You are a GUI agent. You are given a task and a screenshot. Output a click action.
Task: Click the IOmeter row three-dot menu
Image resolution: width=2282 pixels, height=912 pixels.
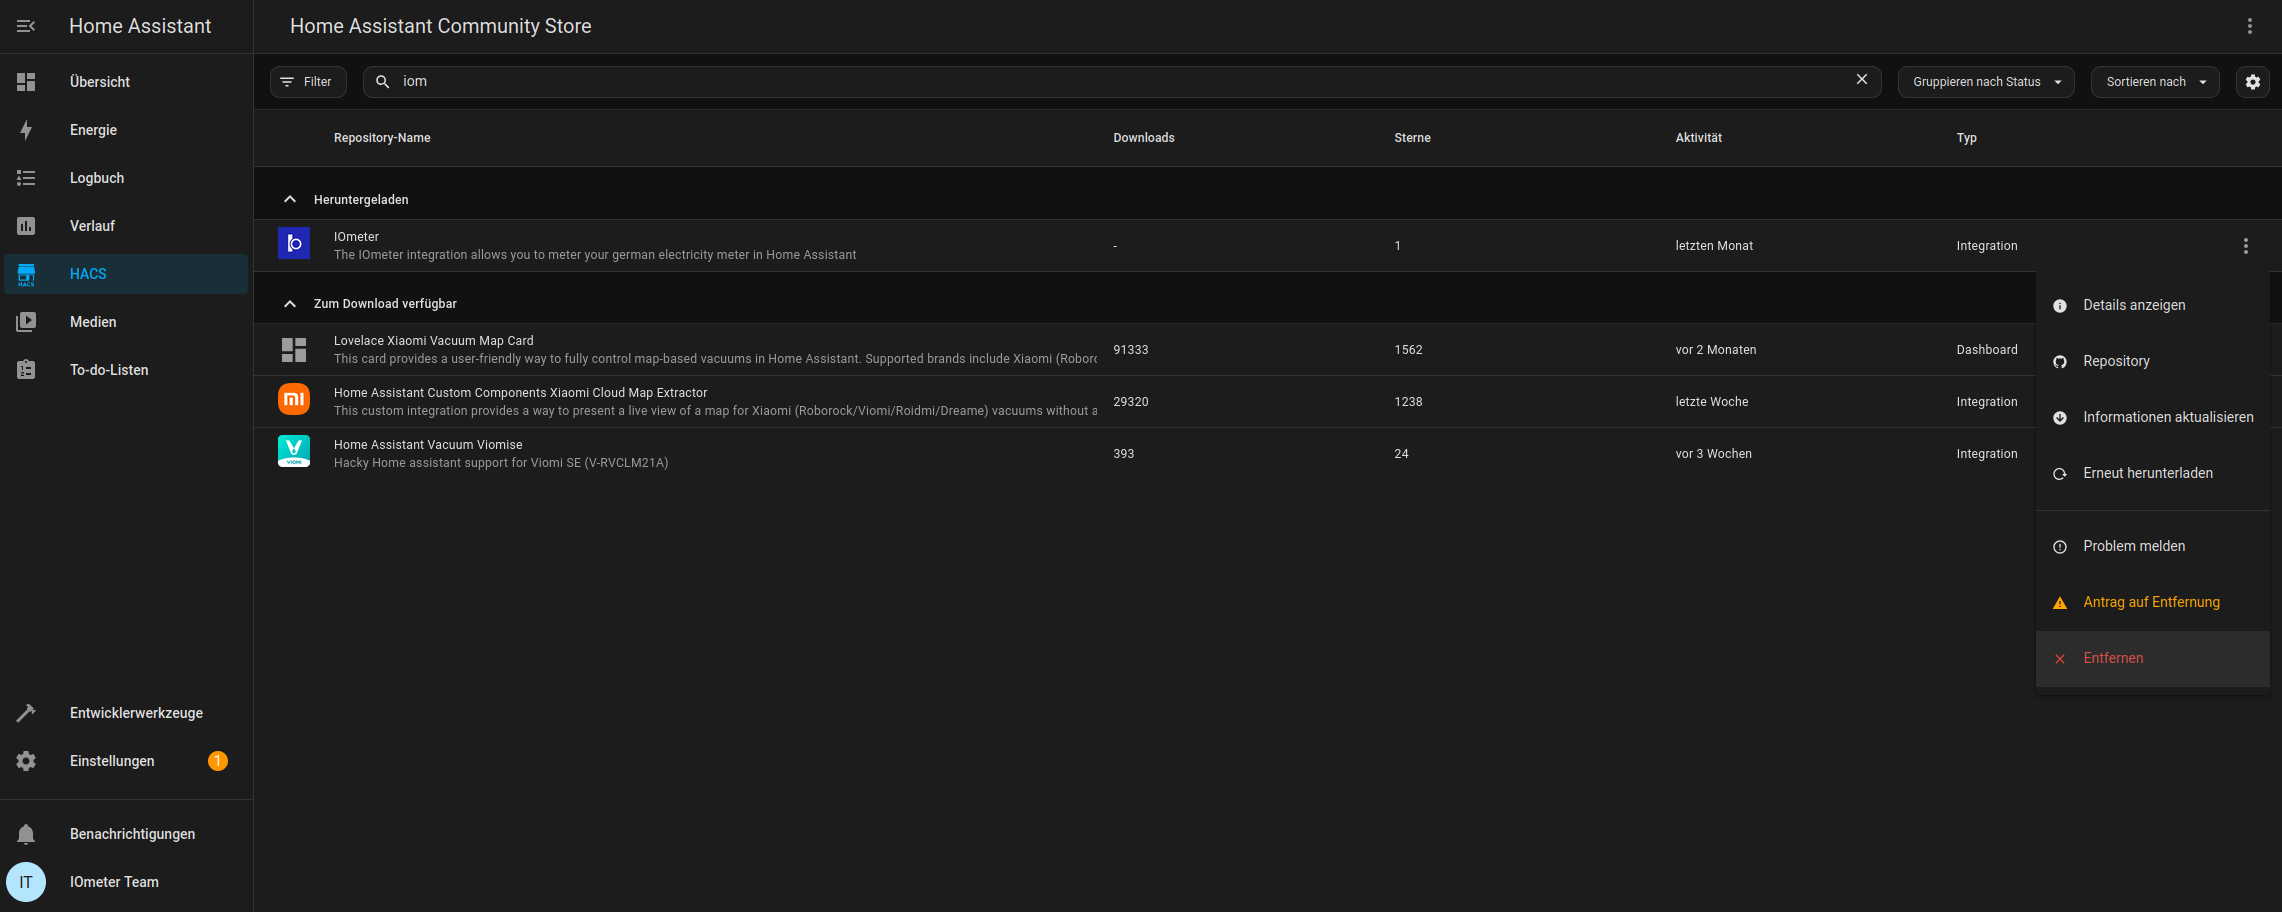click(2246, 246)
